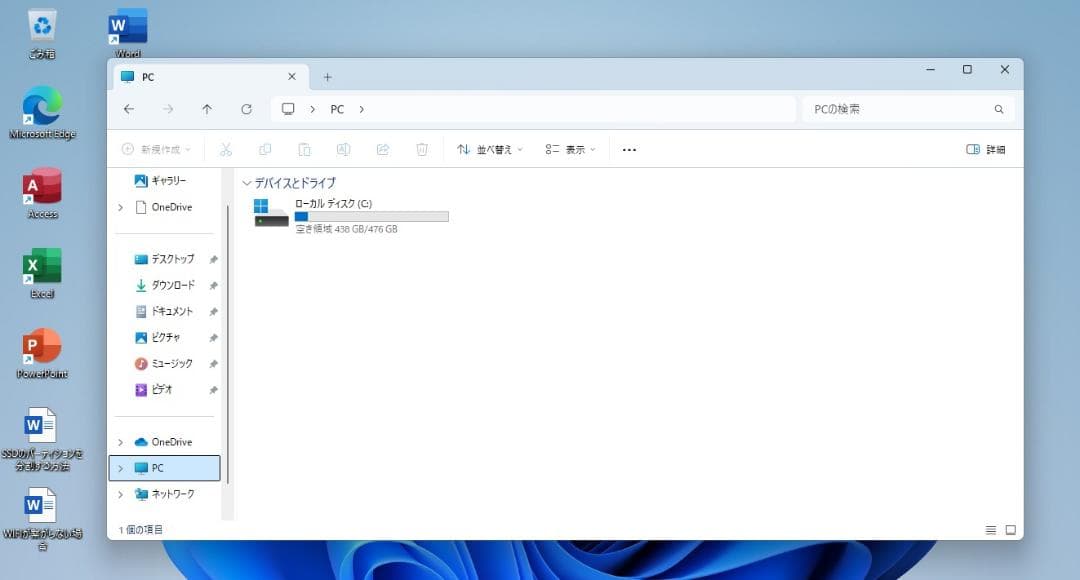
Task: Open the Share icon in the toolbar
Action: pyautogui.click(x=383, y=148)
